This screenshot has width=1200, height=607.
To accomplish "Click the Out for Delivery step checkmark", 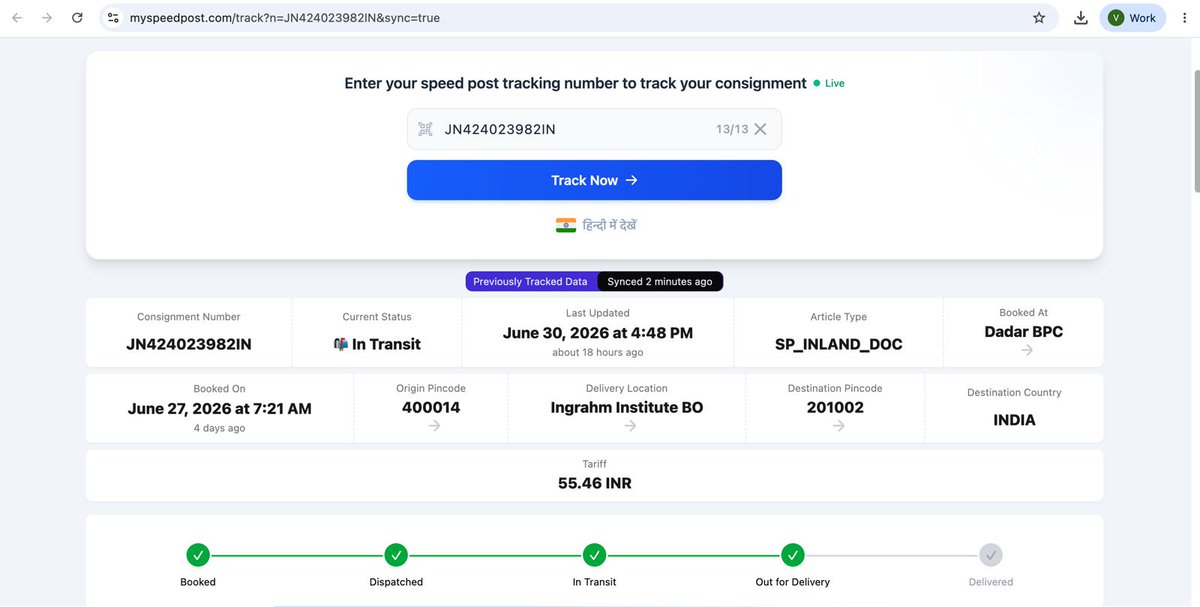I will click(x=793, y=555).
